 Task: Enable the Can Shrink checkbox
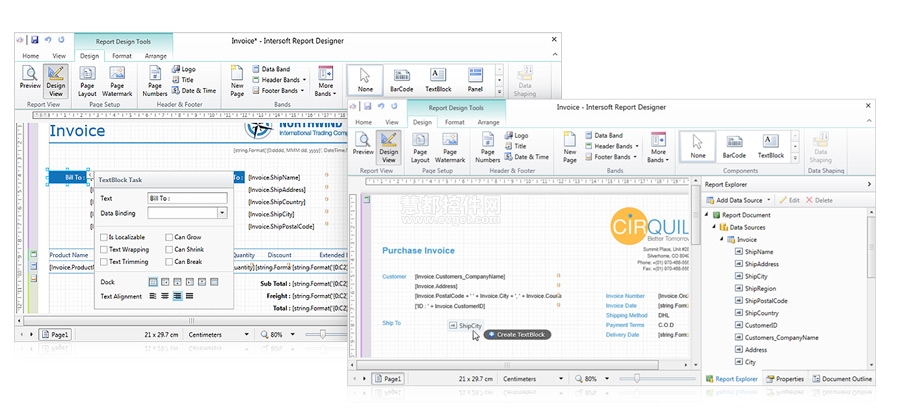169,250
